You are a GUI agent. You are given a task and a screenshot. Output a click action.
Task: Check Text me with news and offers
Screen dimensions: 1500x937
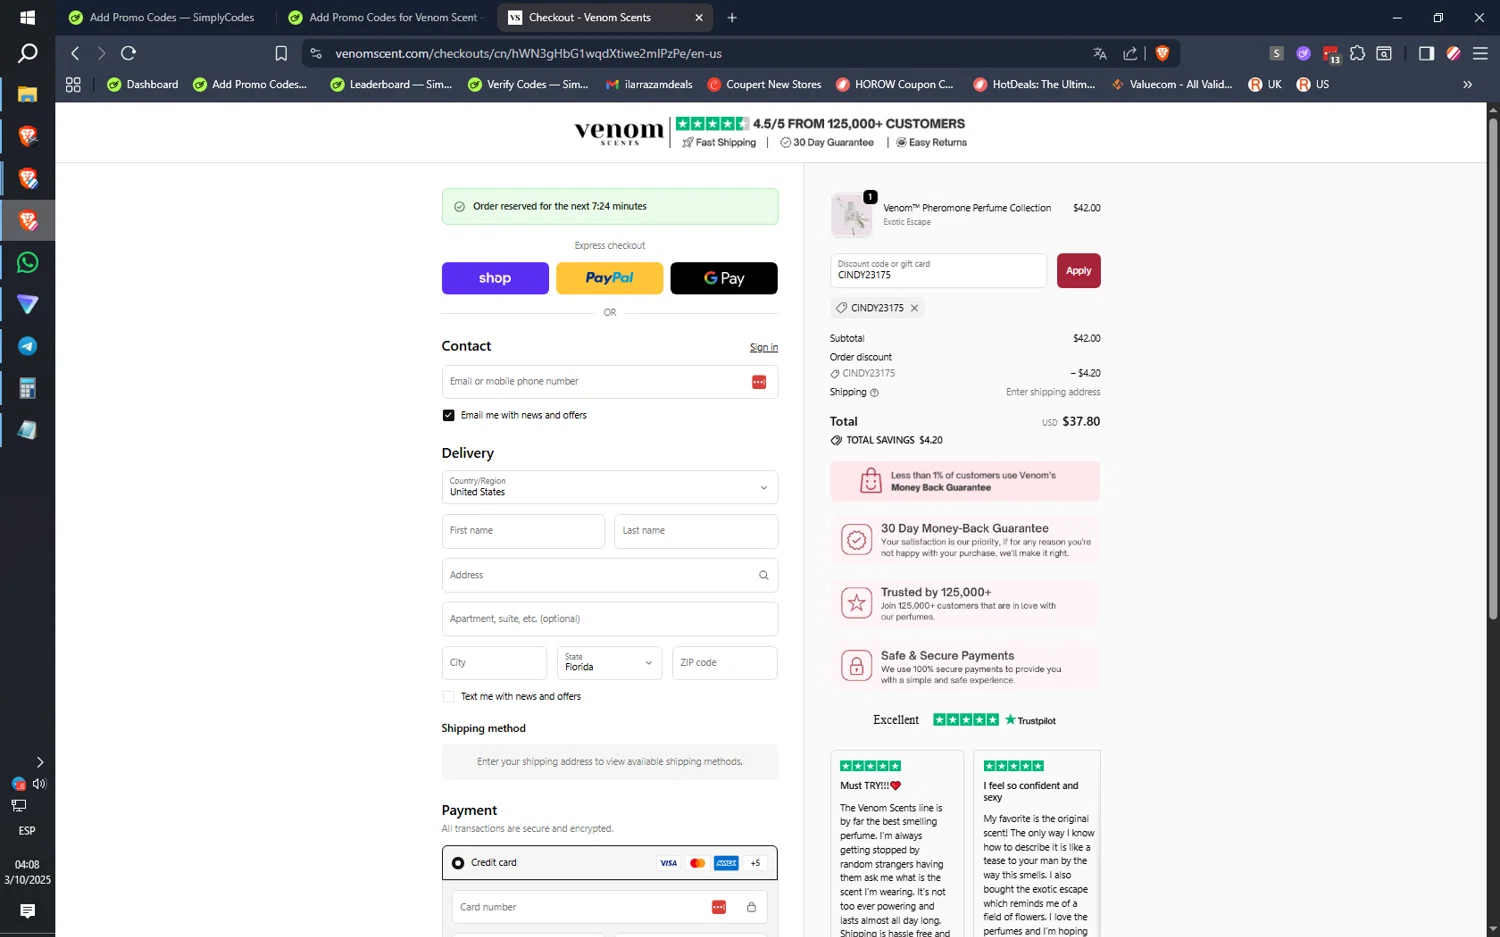[x=448, y=696]
